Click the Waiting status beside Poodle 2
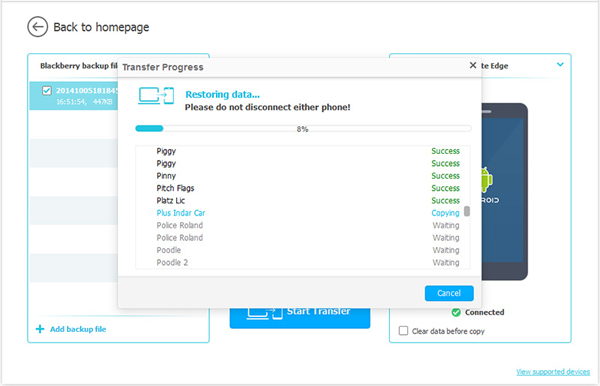Viewport: 600px width, 386px height. pos(446,262)
